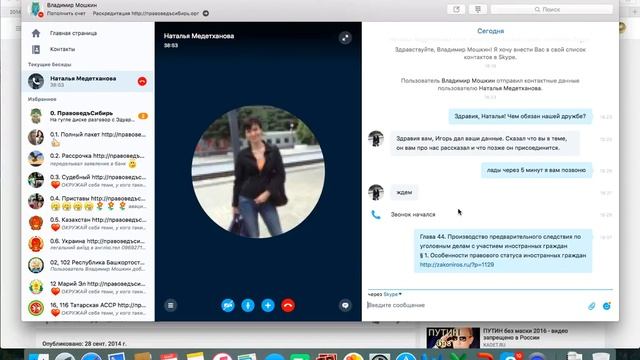The image size is (640, 360).
Task: Click the new conversation compose icon
Action: pyautogui.click(x=456, y=9)
